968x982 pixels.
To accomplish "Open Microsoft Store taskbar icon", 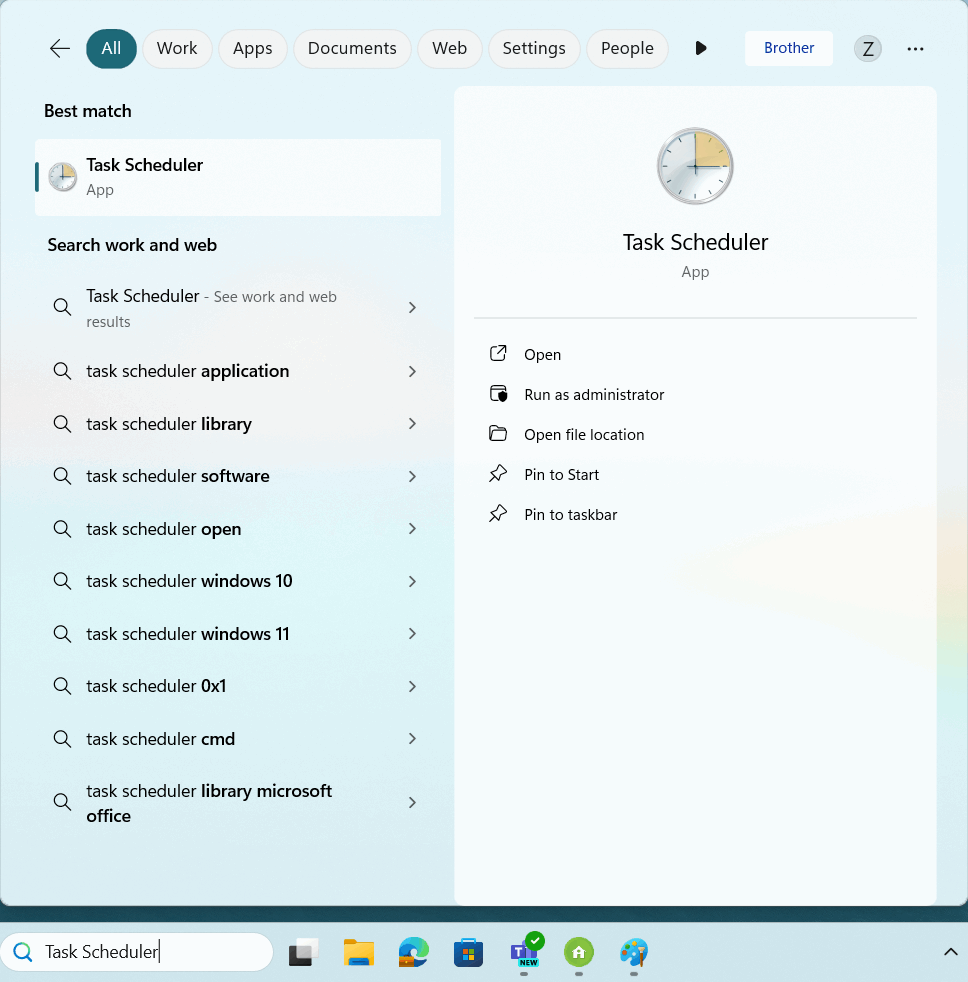I will [468, 952].
